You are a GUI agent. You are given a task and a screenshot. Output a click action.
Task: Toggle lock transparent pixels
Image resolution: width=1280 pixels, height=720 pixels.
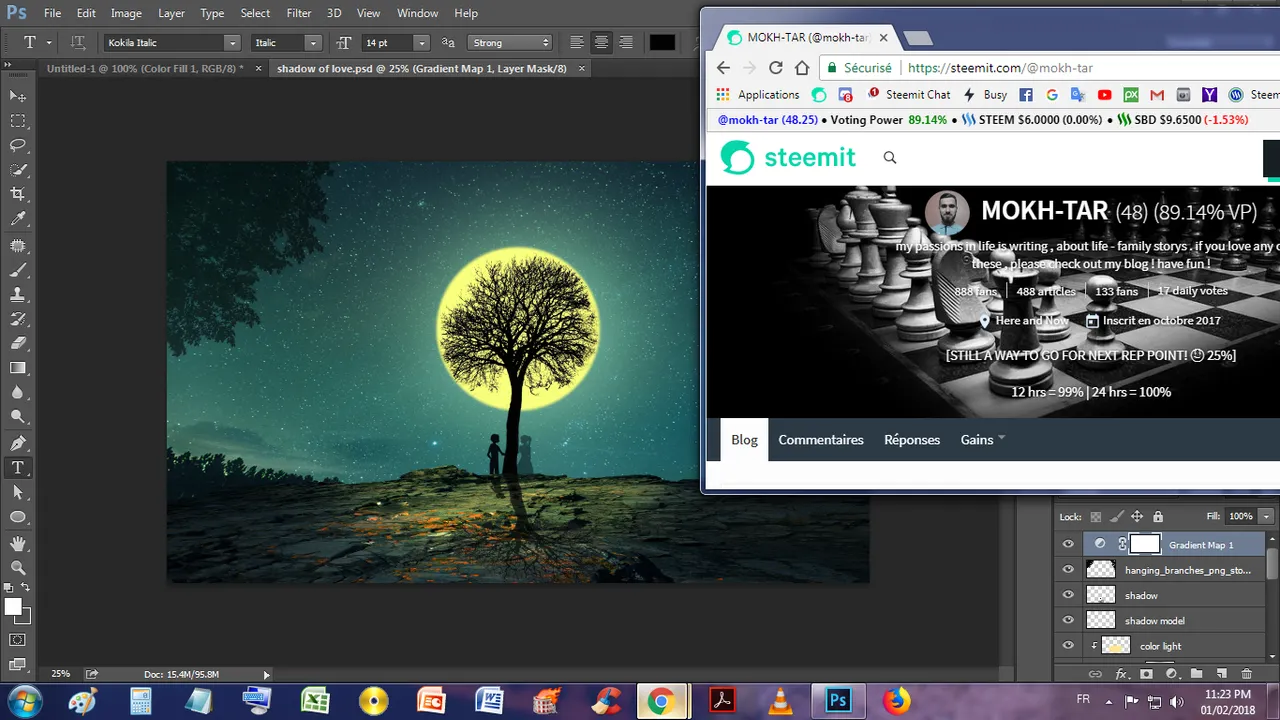tap(1096, 517)
